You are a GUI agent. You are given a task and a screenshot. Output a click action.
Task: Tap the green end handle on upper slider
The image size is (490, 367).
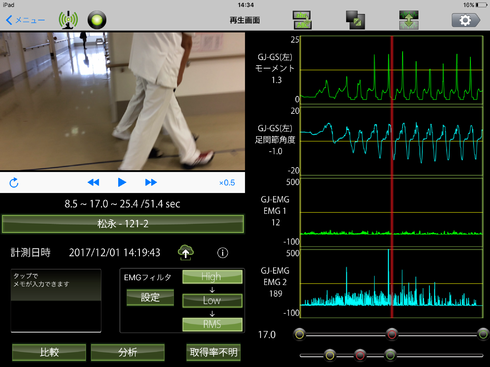(x=483, y=334)
